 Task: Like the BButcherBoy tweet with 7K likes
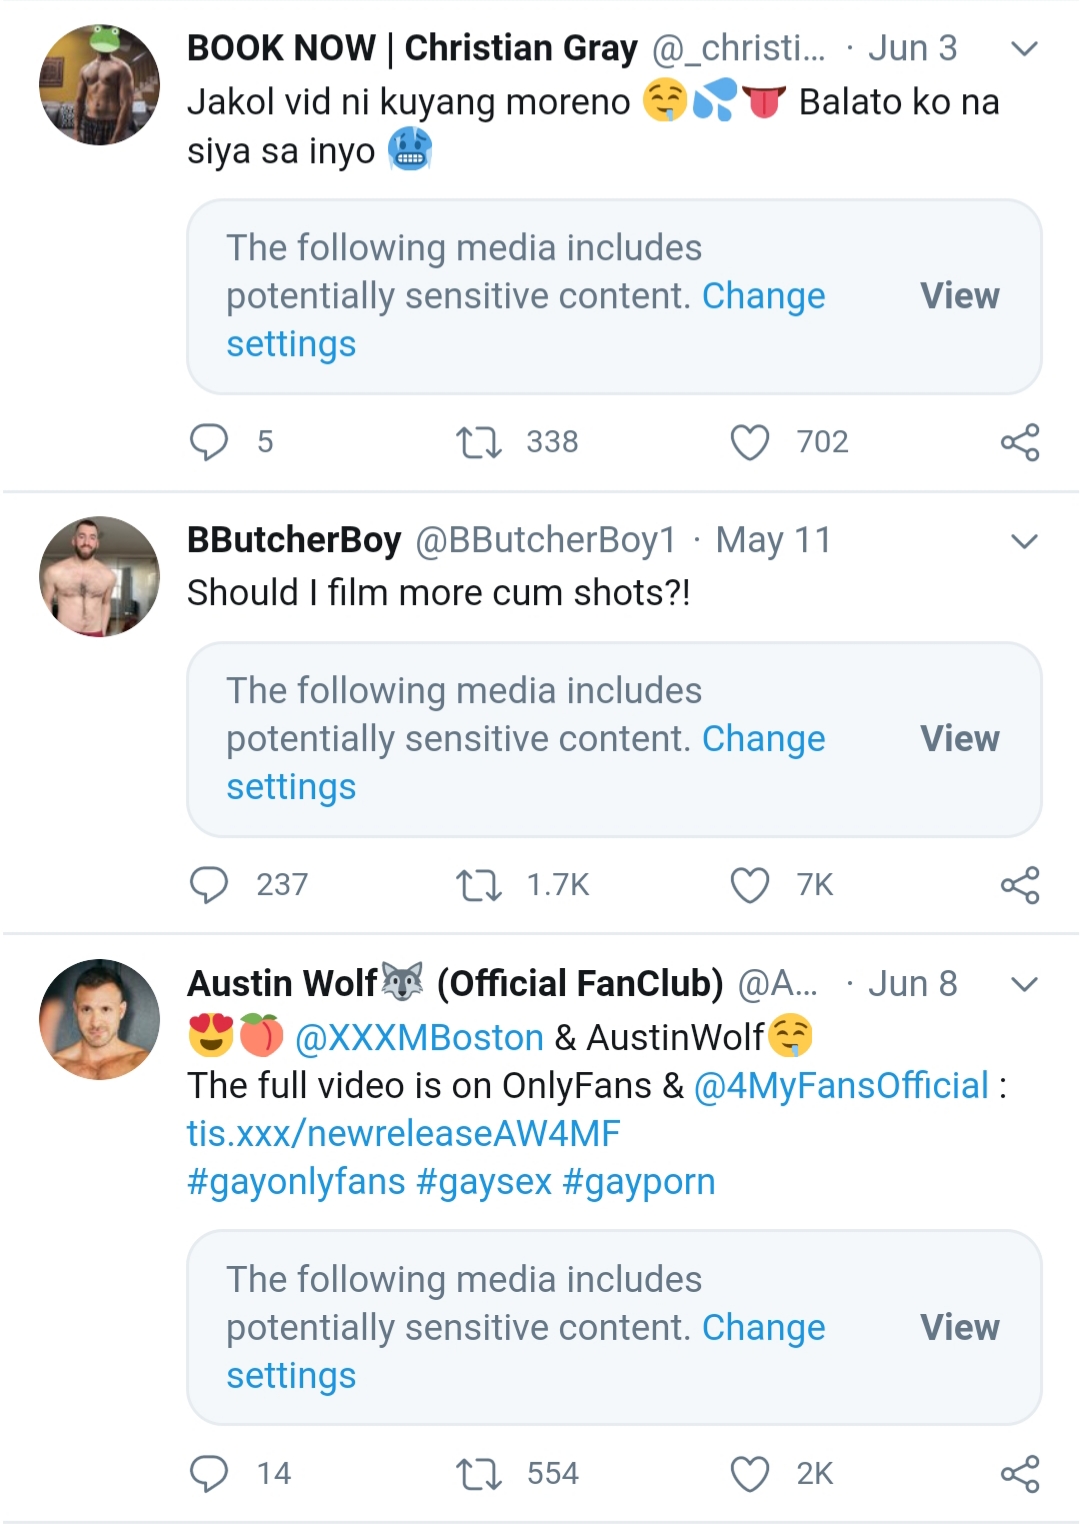click(x=750, y=885)
